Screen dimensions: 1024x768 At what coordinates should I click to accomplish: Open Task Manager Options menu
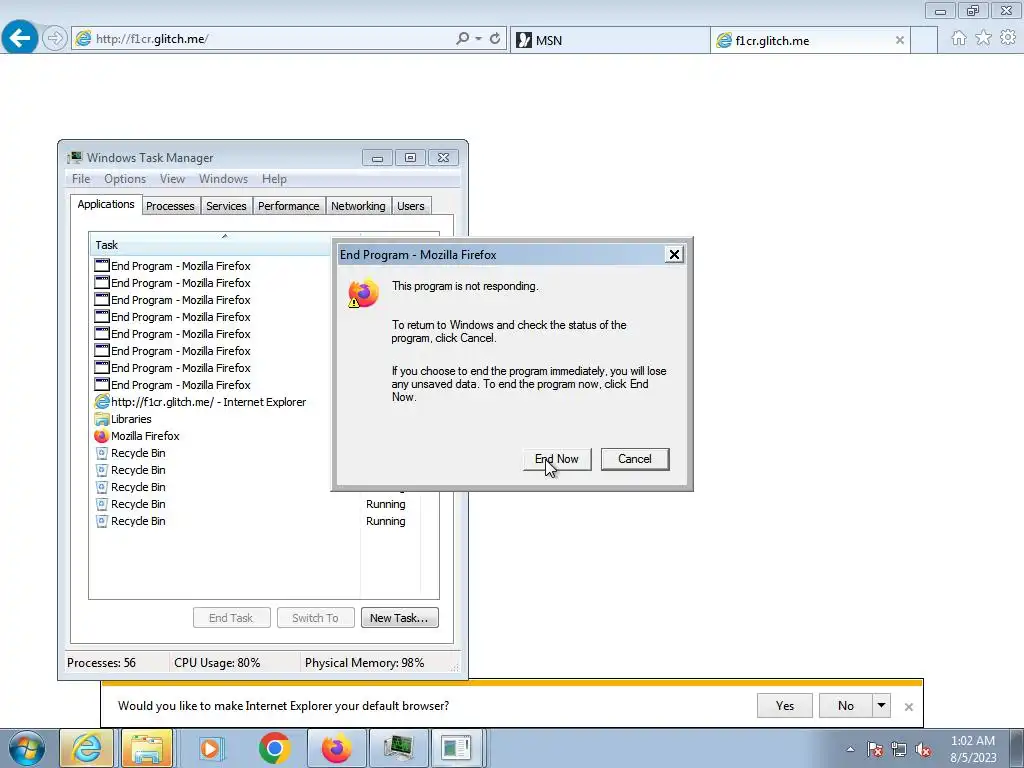(x=125, y=179)
